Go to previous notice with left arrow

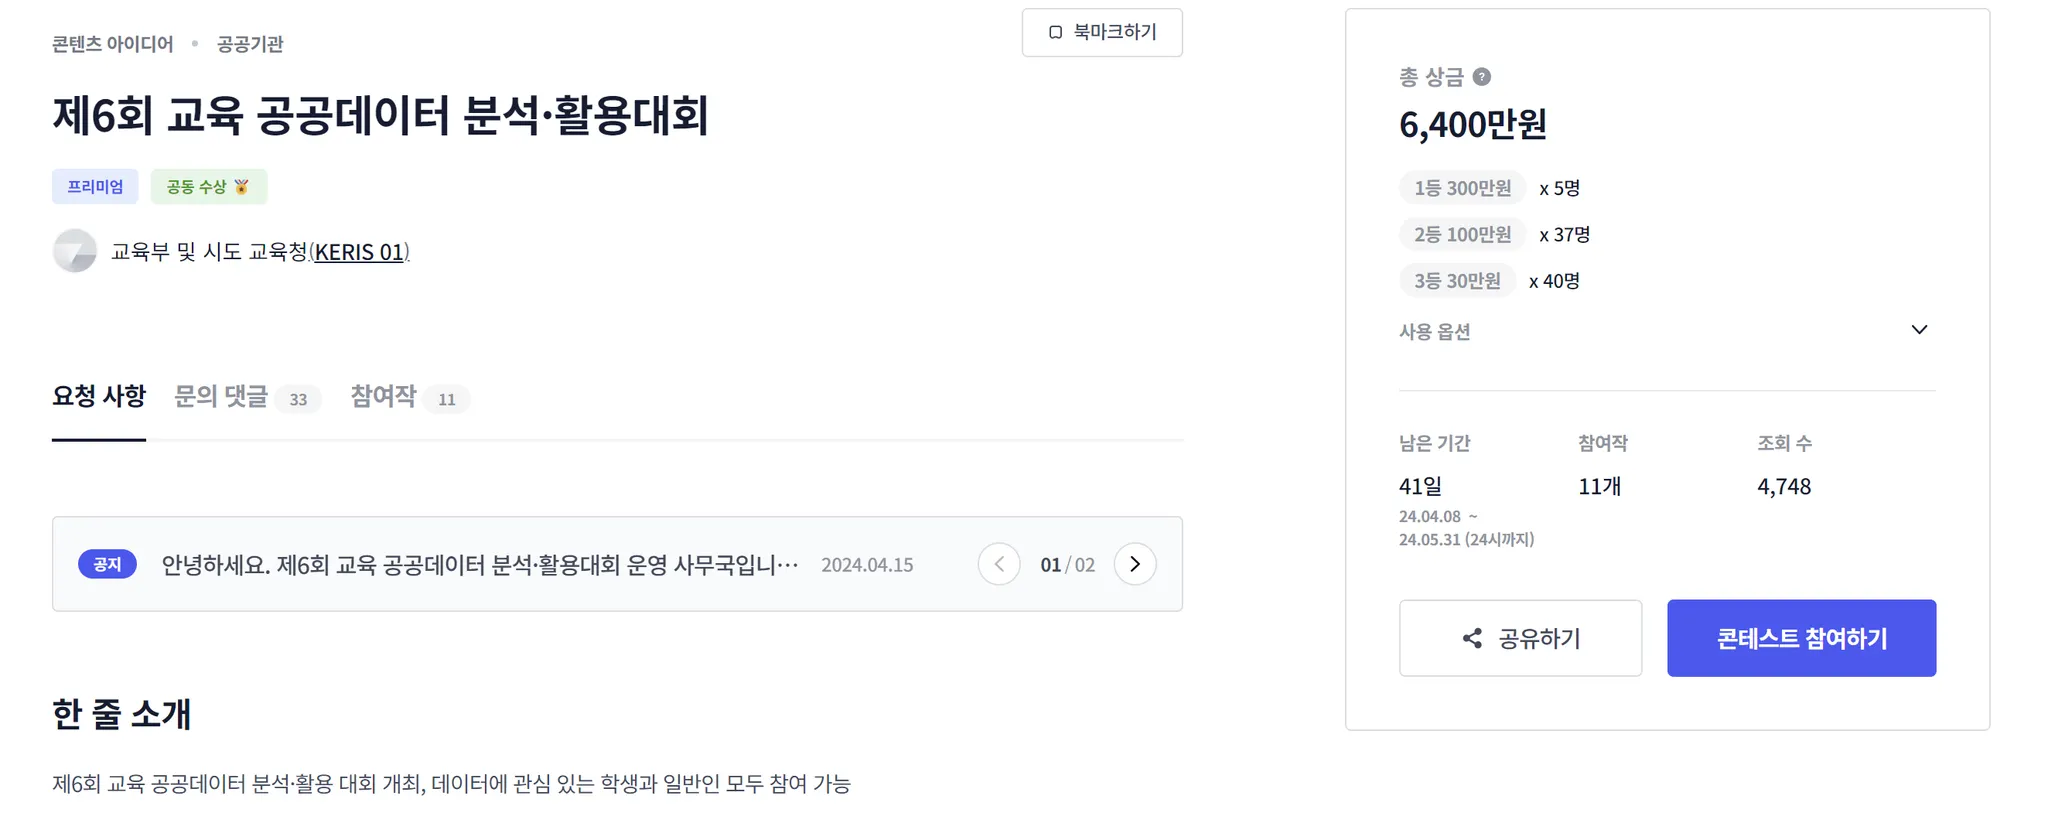tap(999, 564)
